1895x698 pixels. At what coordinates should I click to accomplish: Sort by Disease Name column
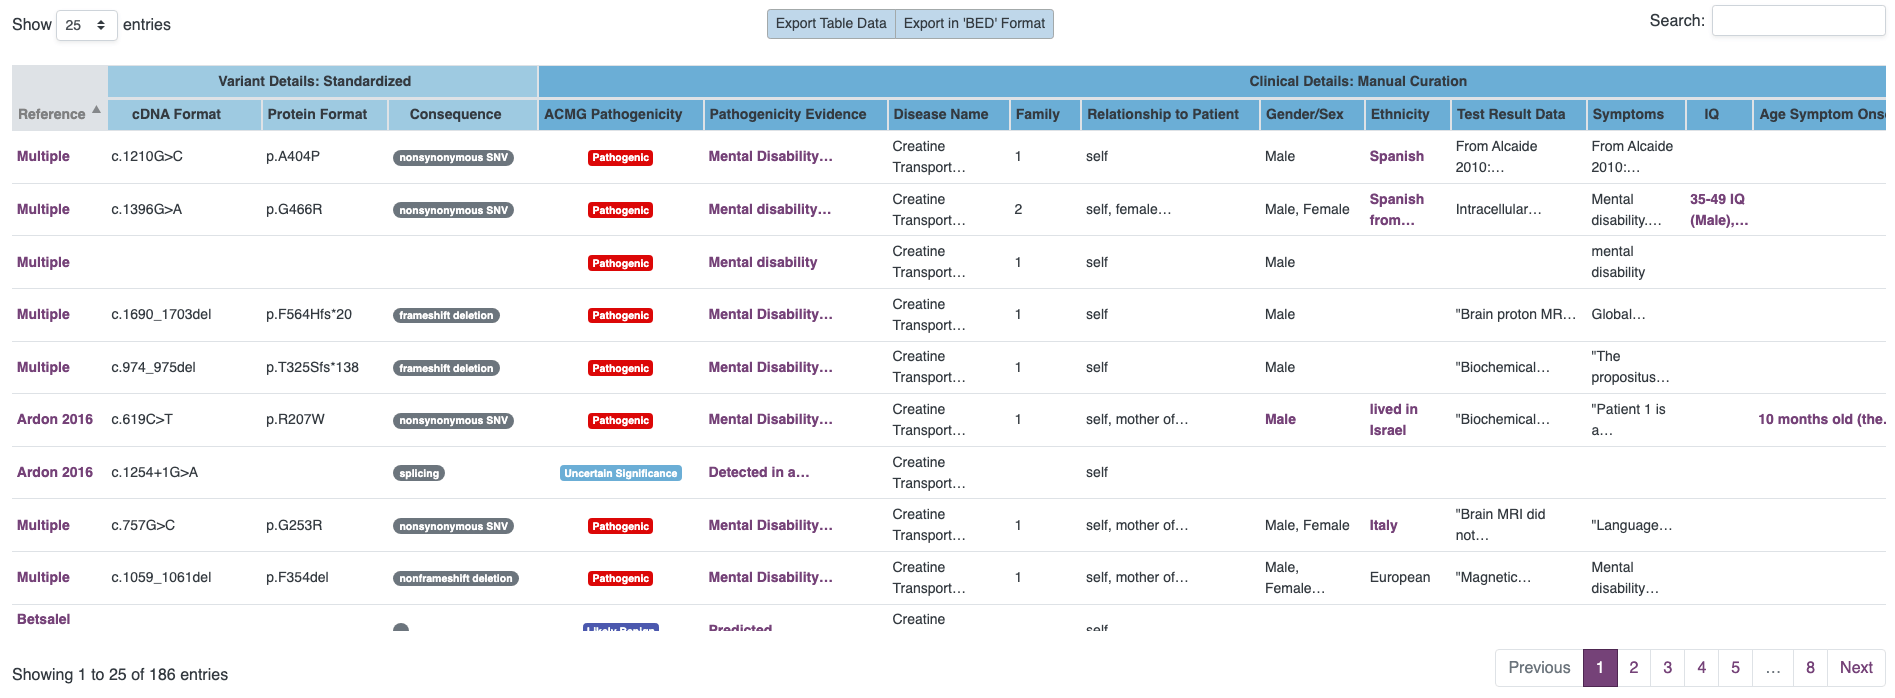948,114
